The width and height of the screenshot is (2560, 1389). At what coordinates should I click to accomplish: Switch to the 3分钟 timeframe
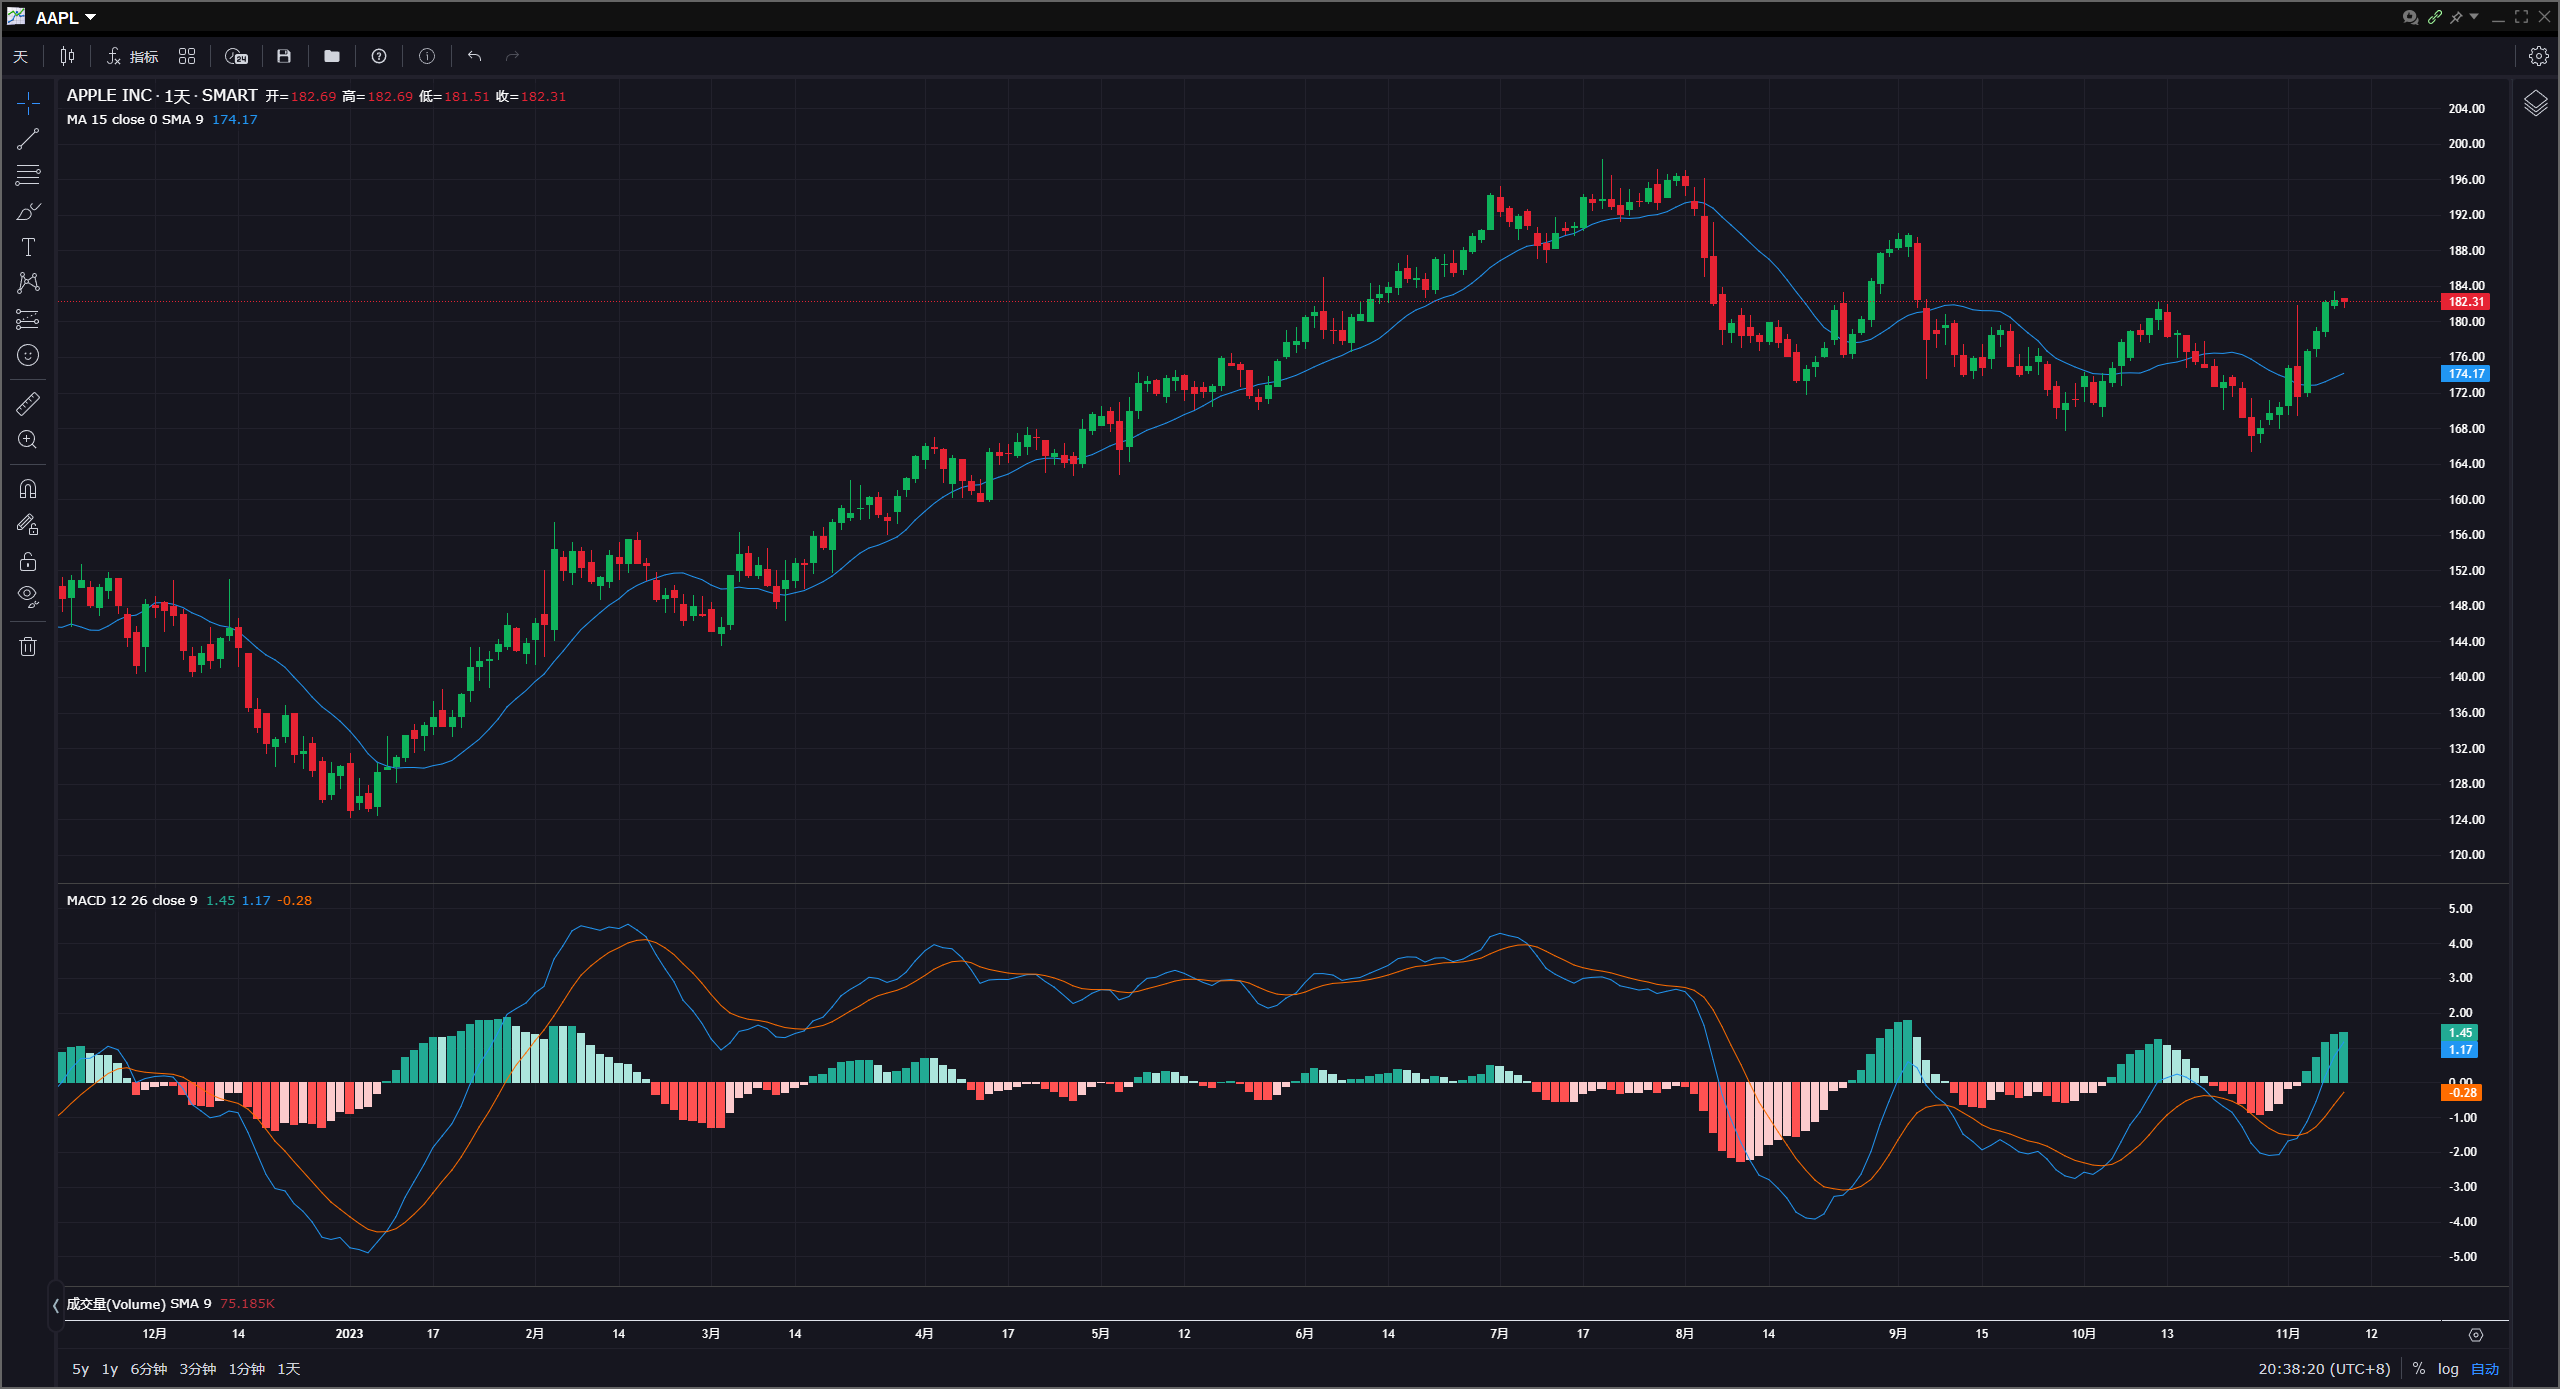coord(196,1369)
